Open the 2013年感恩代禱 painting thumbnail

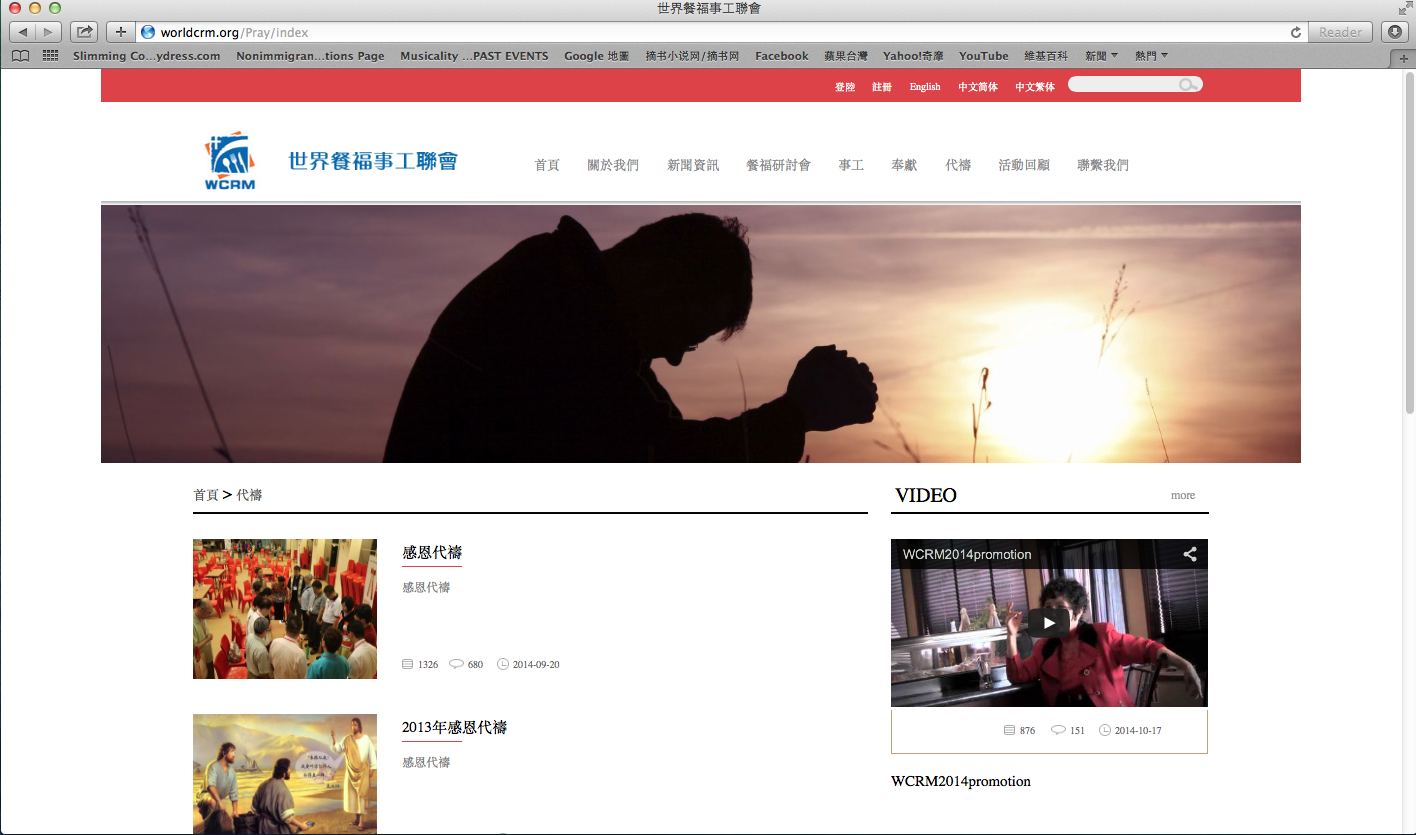(x=285, y=774)
